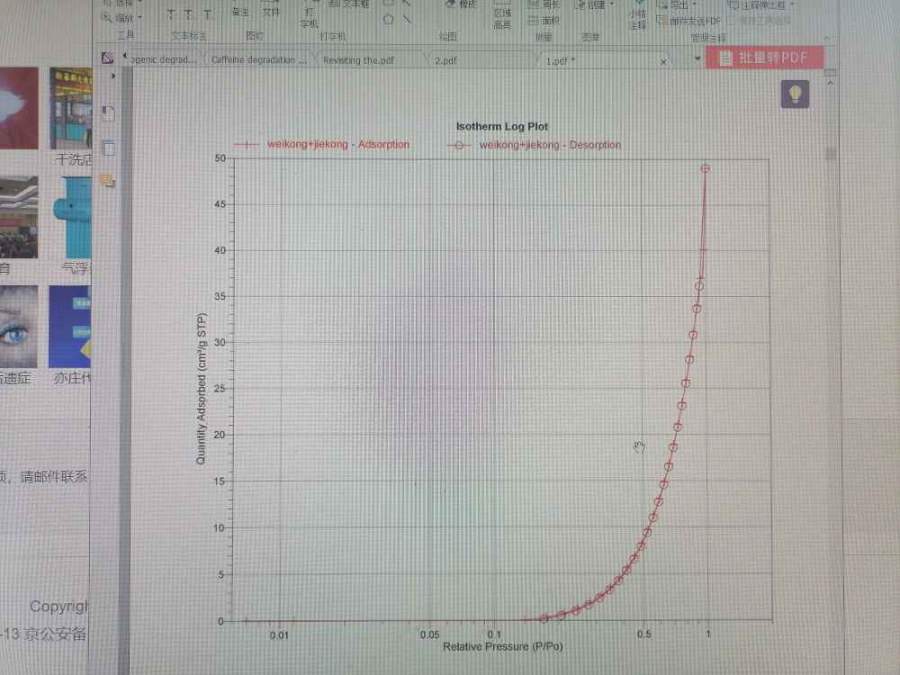Viewport: 900px width, 675px height.
Task: Select the pentagon shape drawing tool
Action: coord(388,18)
